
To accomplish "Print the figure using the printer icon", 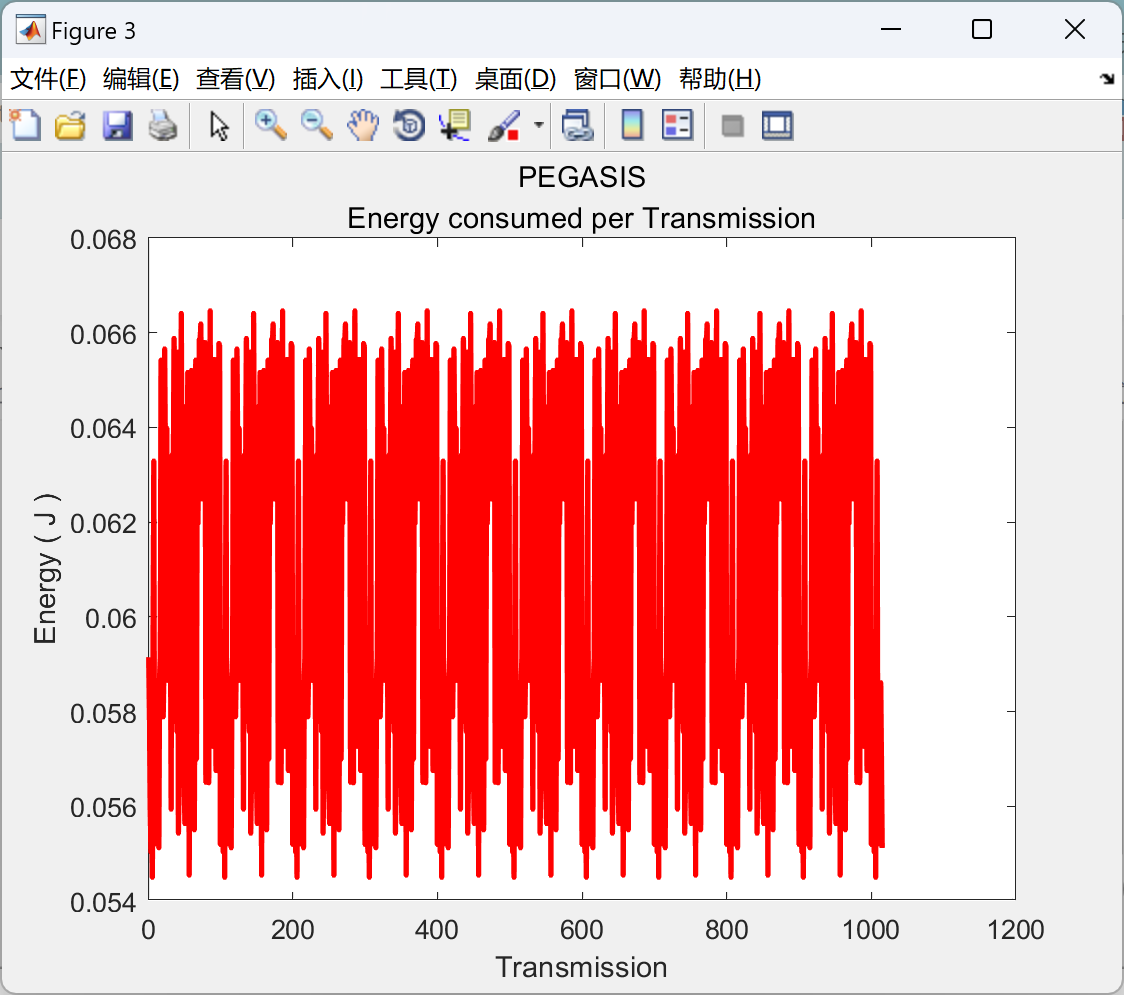I will [x=163, y=126].
